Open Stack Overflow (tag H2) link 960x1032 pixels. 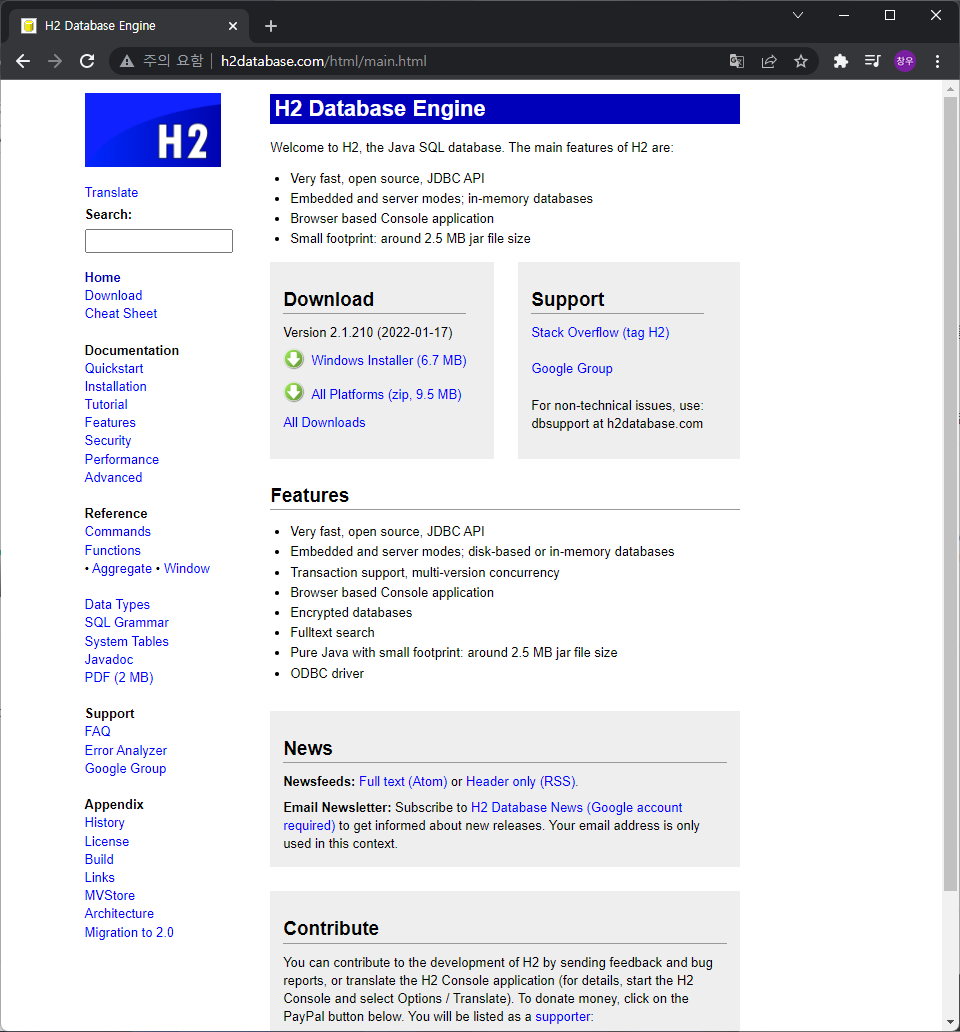click(x=601, y=332)
